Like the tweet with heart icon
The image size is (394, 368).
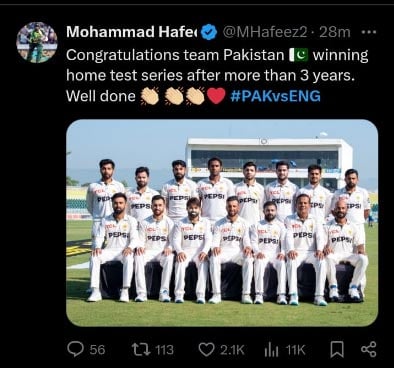coord(207,350)
